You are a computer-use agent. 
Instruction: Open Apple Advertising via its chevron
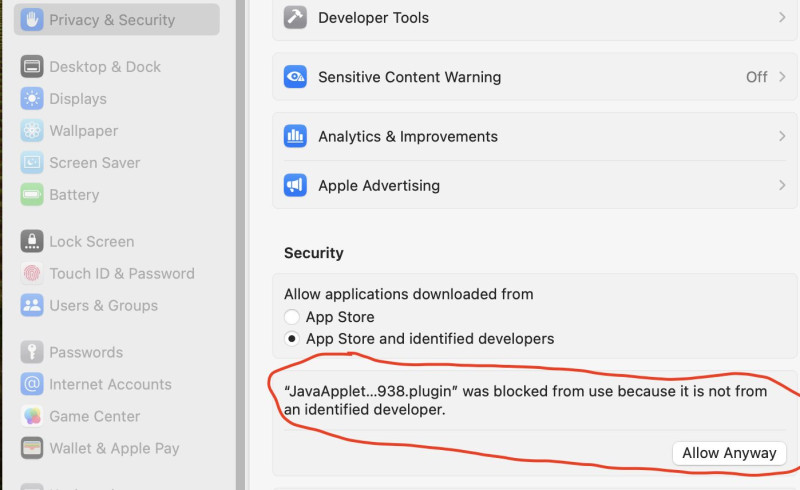click(x=782, y=185)
